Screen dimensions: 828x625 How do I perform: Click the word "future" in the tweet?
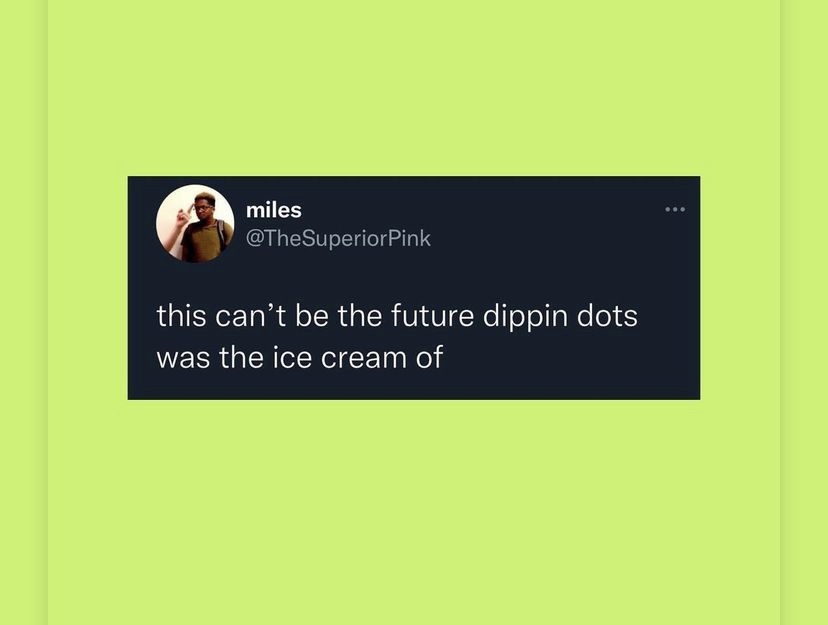(x=432, y=316)
